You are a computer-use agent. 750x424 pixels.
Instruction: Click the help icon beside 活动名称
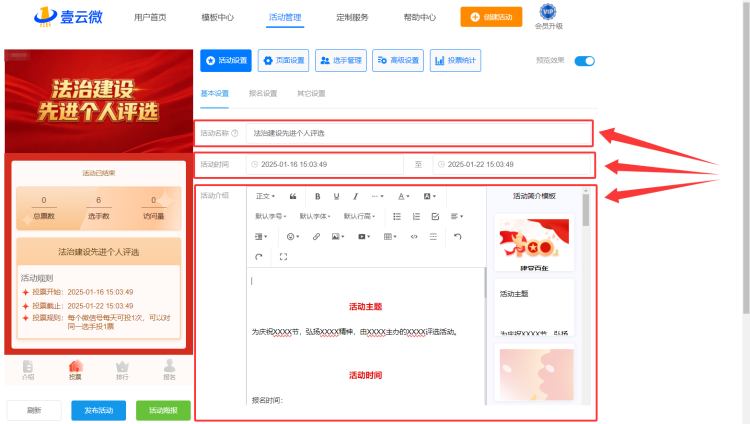[235, 133]
